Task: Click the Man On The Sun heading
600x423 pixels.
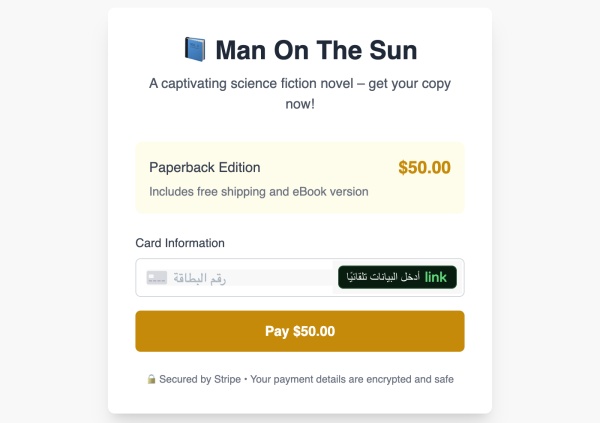Action: pyautogui.click(x=316, y=50)
